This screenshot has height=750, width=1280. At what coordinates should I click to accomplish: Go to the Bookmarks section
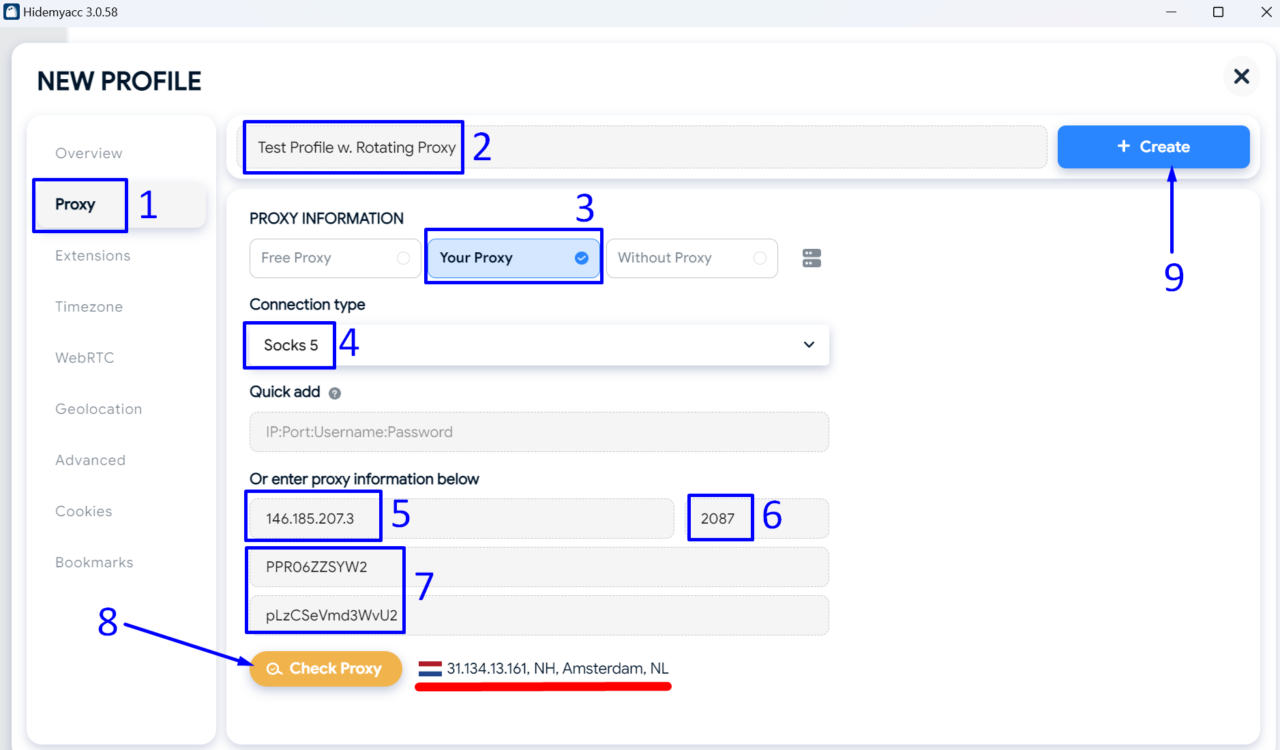tap(94, 562)
